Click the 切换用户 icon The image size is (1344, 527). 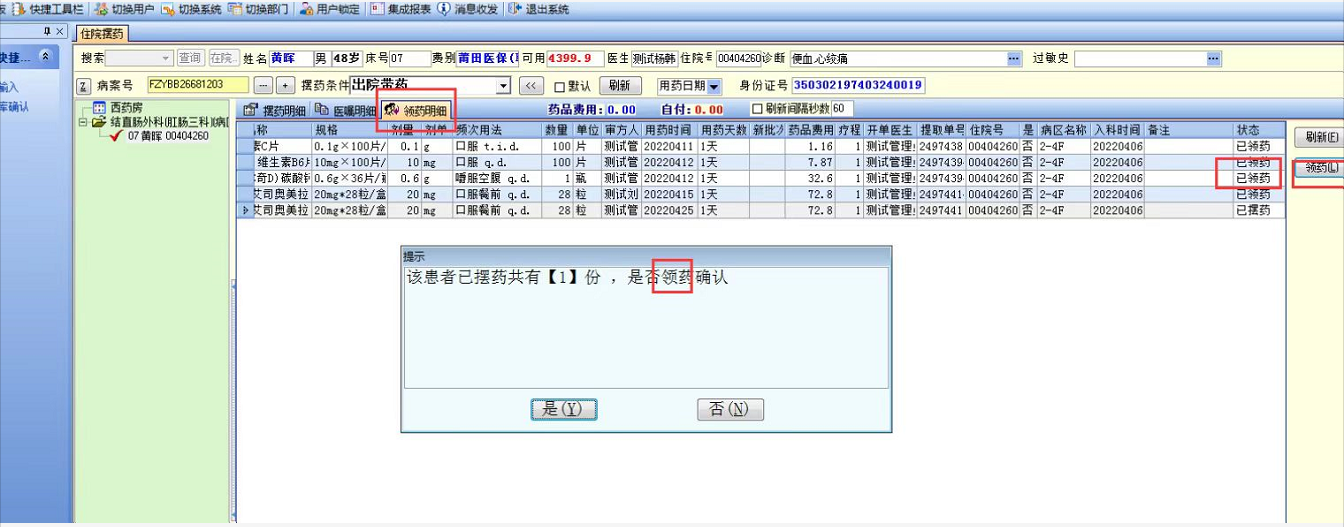pyautogui.click(x=102, y=9)
